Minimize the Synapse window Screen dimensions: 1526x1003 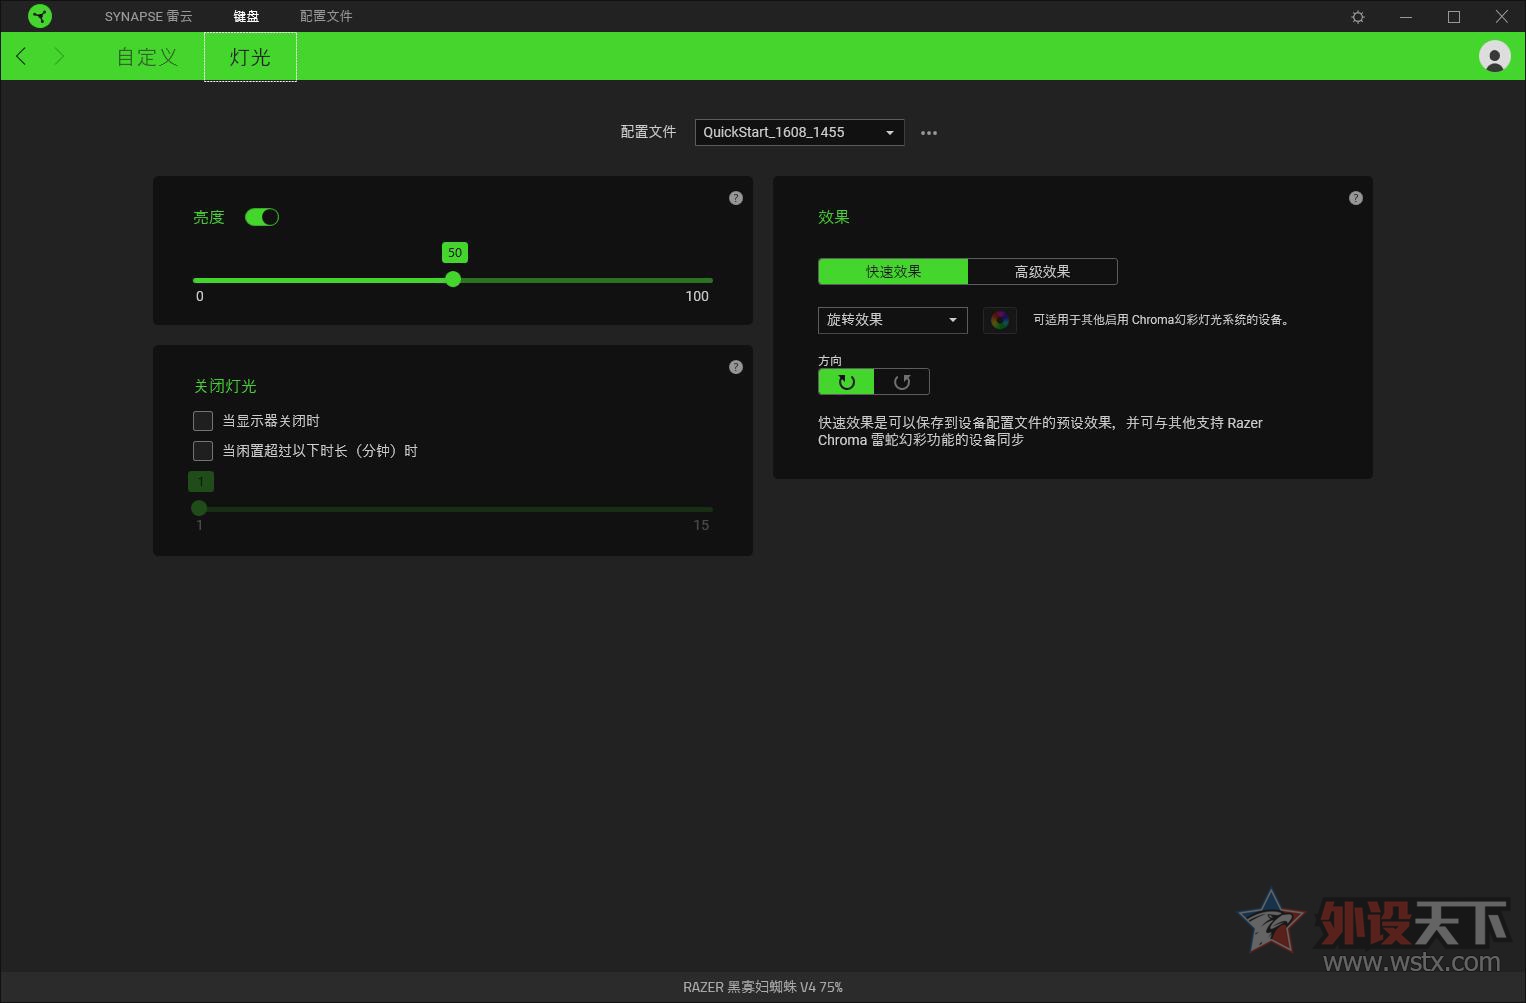pyautogui.click(x=1406, y=17)
